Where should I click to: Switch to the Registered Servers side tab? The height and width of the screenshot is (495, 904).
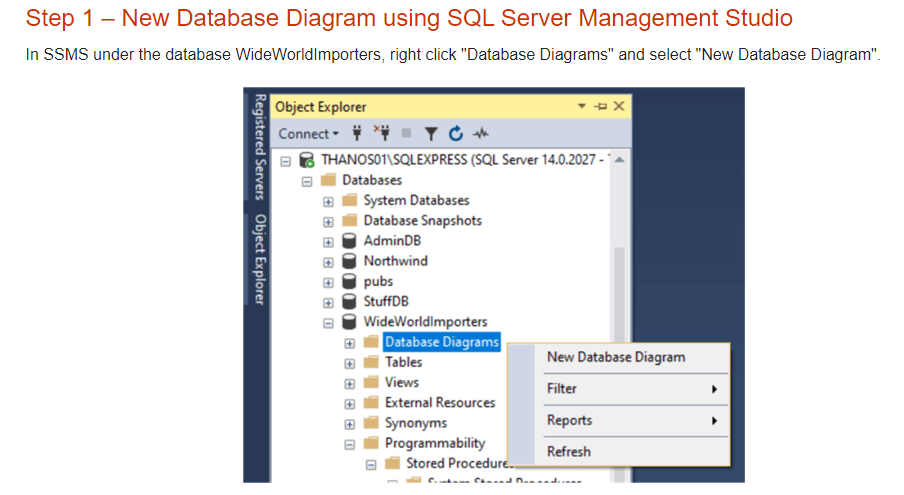point(260,148)
